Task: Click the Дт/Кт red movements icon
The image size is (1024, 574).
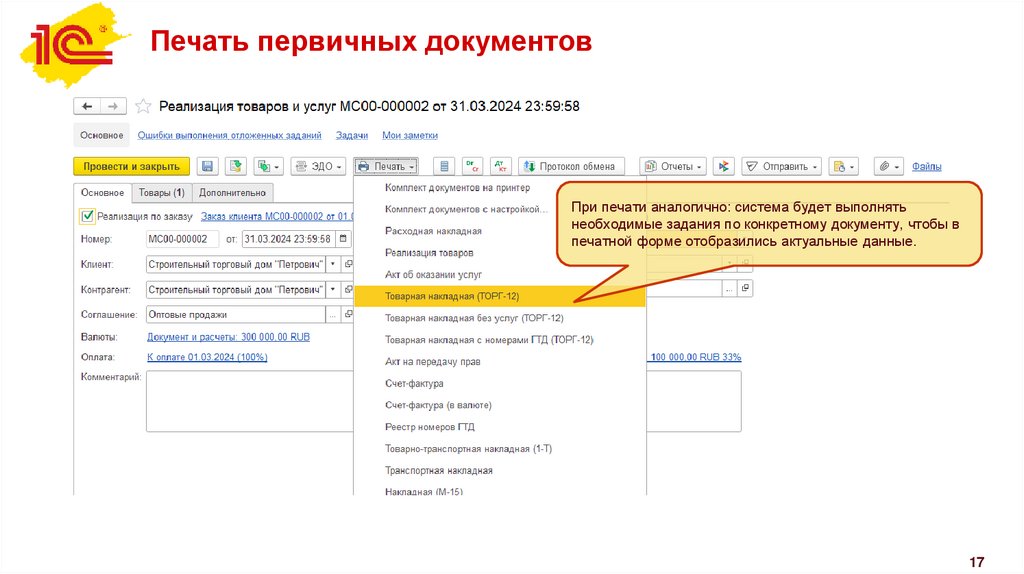Action: [x=501, y=167]
